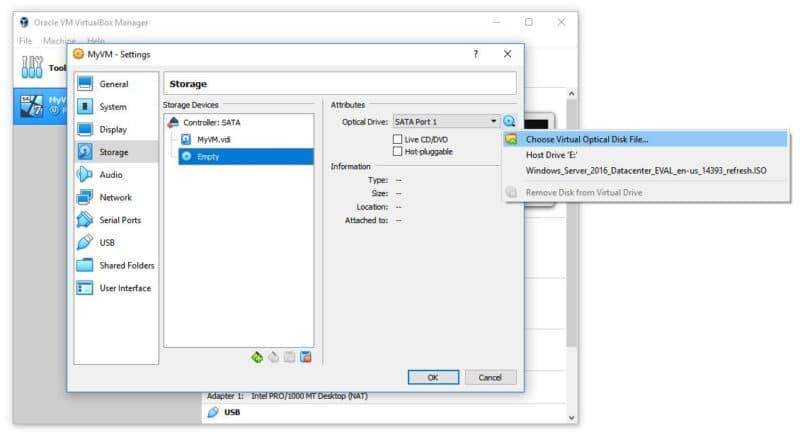Click the add storage controller icon
Viewport: 800px width, 442px height.
[x=257, y=356]
